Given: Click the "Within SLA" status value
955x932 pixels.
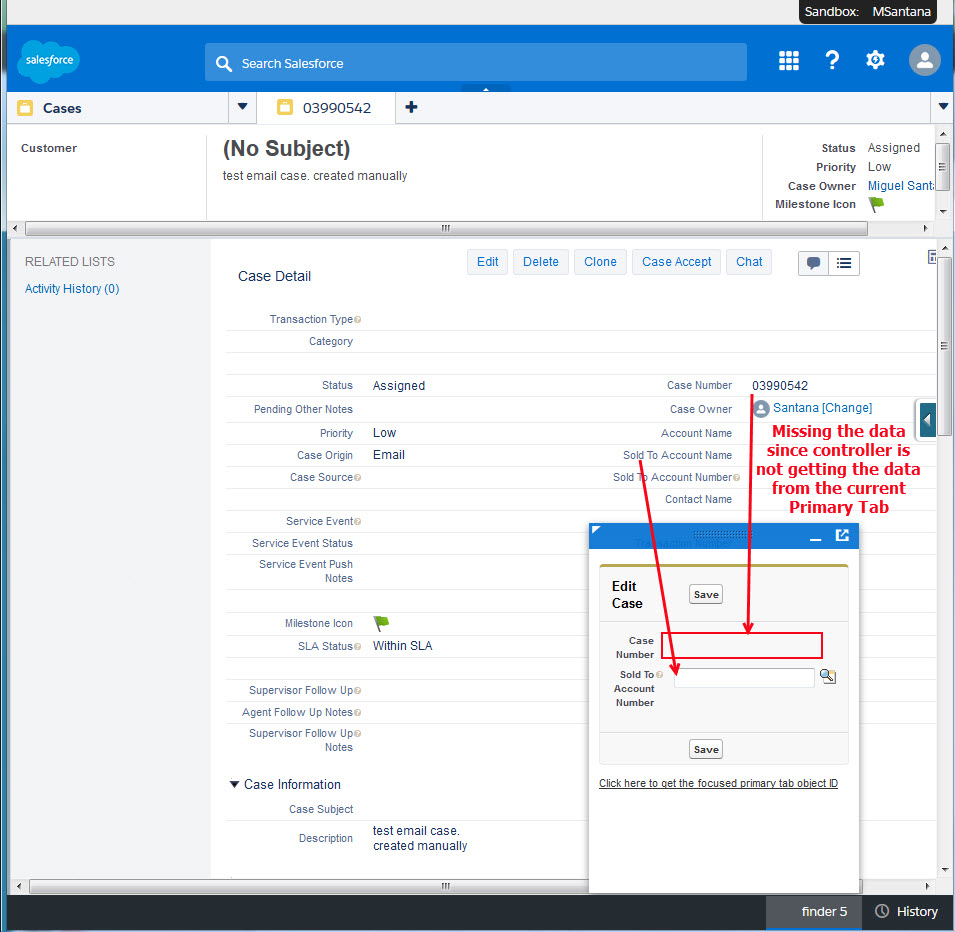Looking at the screenshot, I should point(403,646).
